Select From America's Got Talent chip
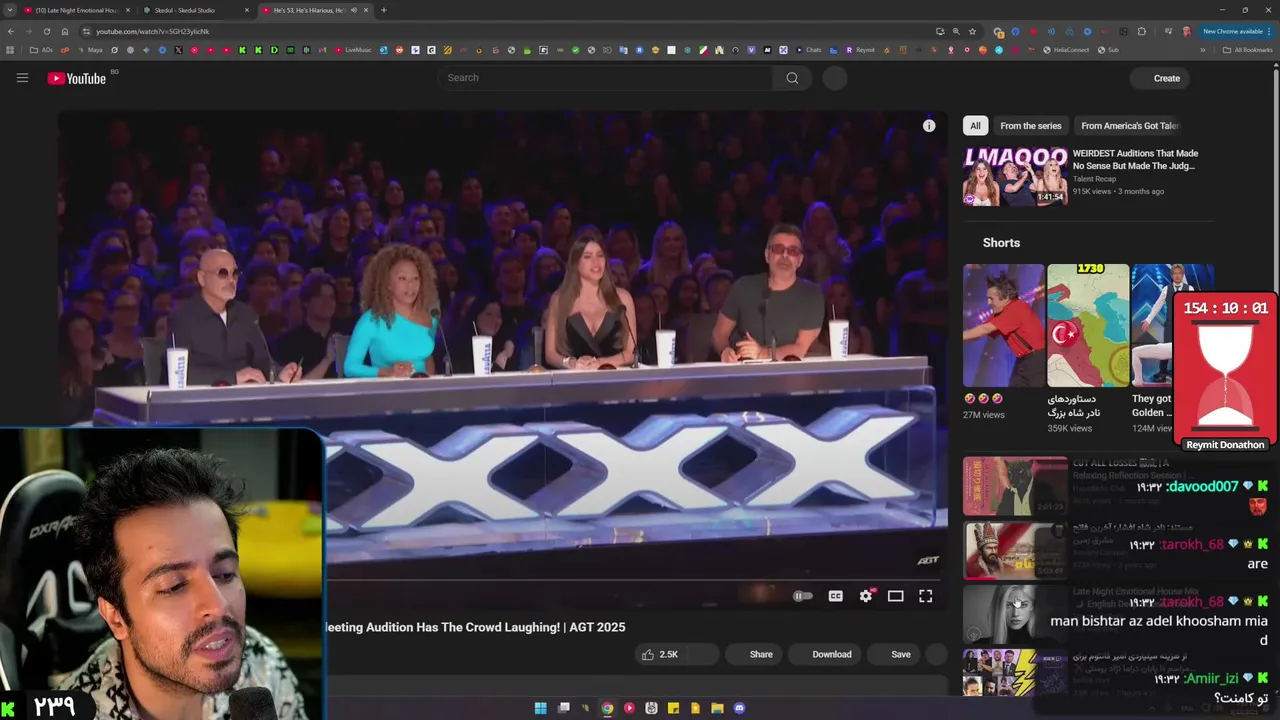Viewport: 1280px width, 720px height. [1130, 126]
